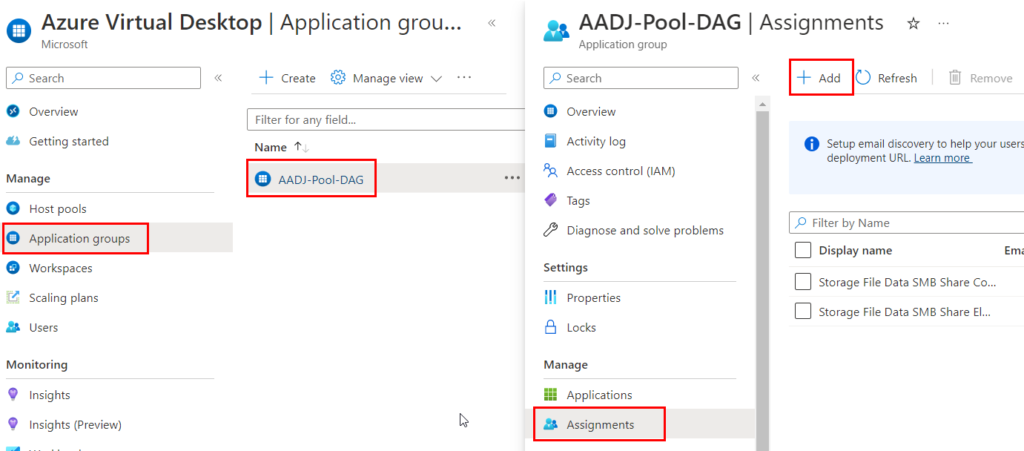Open the Learn more link
The width and height of the screenshot is (1024, 451).
pos(942,158)
